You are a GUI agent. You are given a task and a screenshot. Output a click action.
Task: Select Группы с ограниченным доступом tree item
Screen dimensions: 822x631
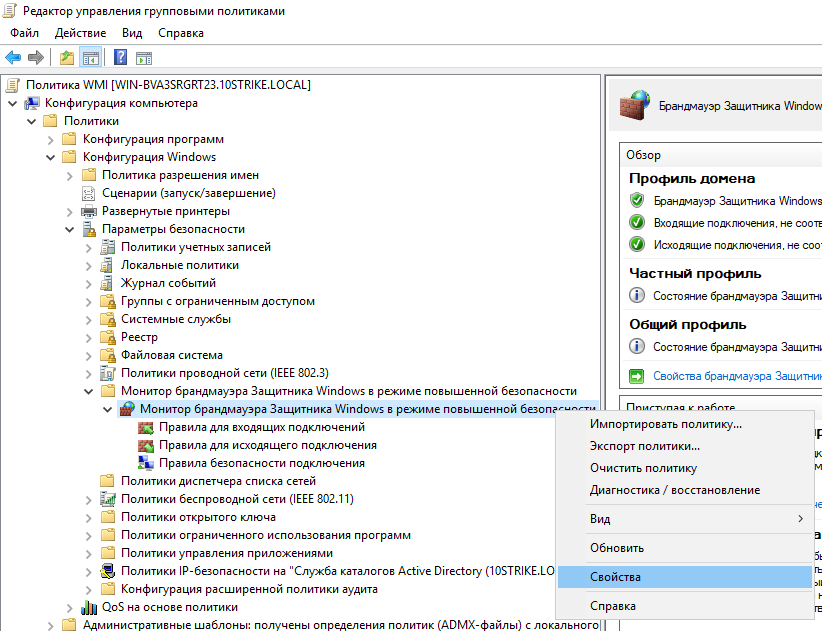pyautogui.click(x=218, y=301)
